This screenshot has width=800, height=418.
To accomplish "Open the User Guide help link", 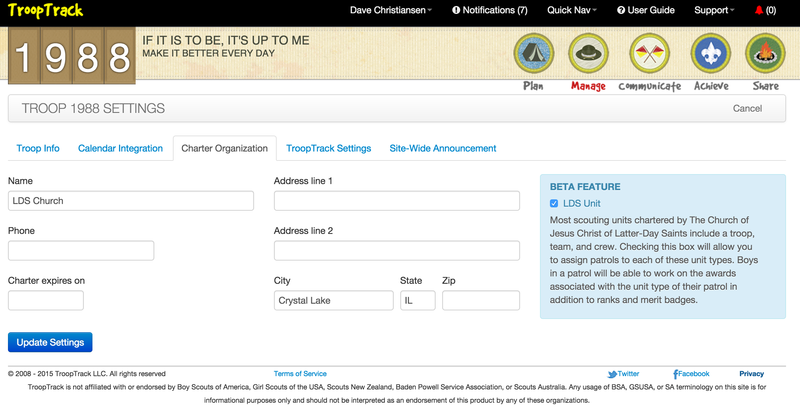I will 645,10.
